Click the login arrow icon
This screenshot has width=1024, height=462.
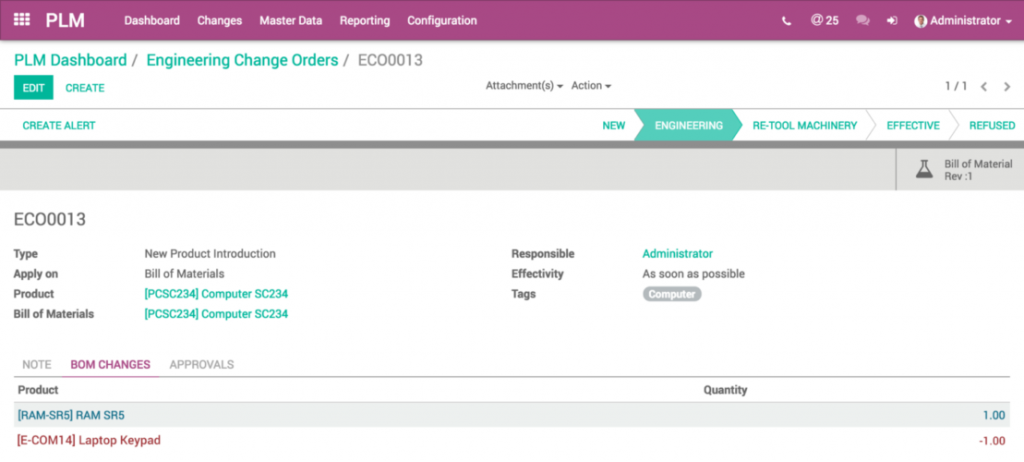tap(891, 21)
